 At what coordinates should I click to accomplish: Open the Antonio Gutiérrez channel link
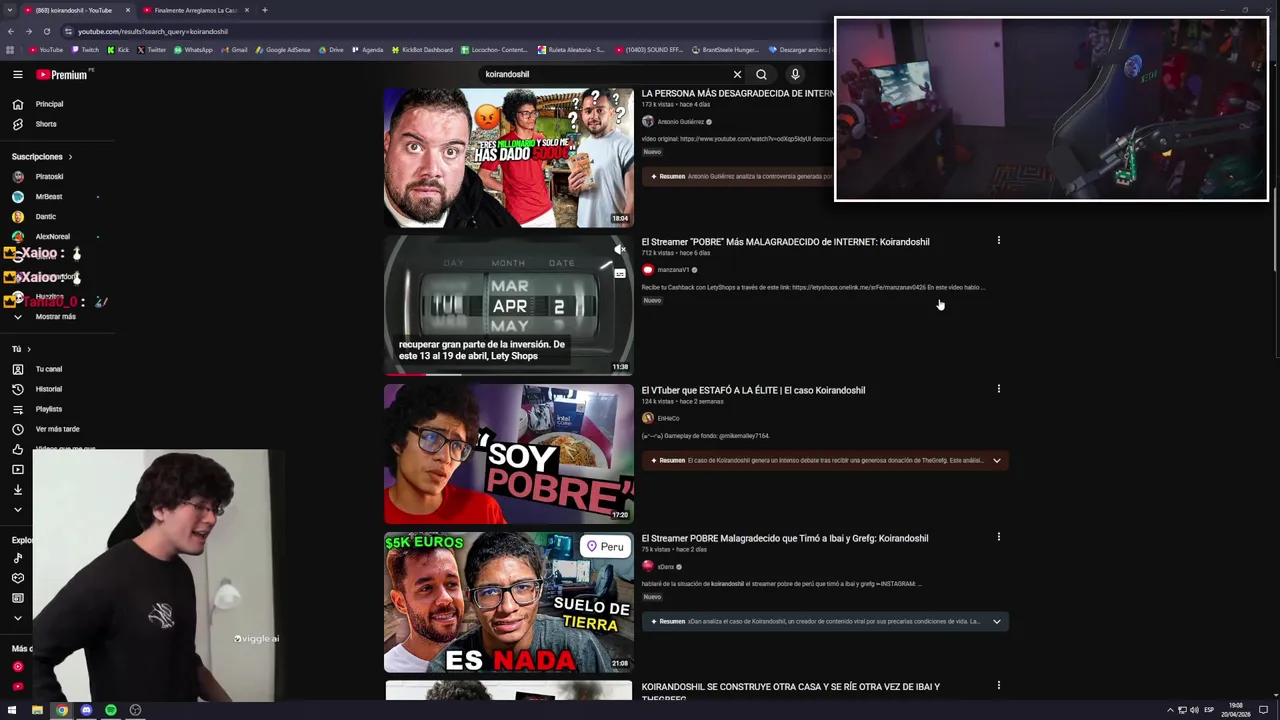680,122
